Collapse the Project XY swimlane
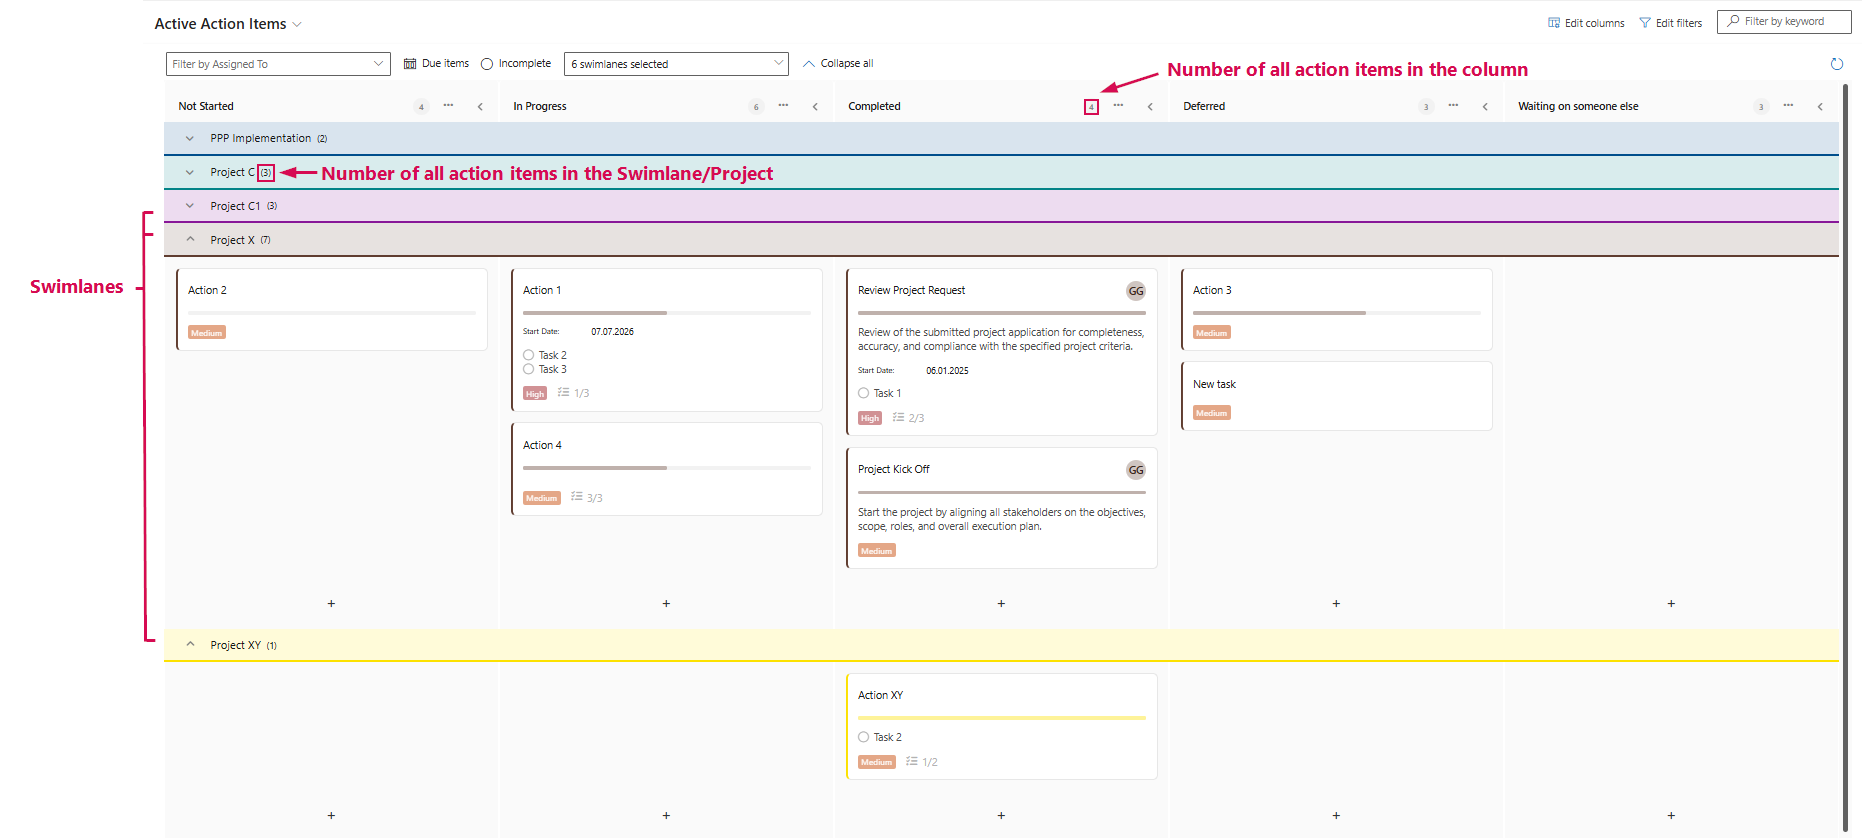1862x838 pixels. click(190, 645)
